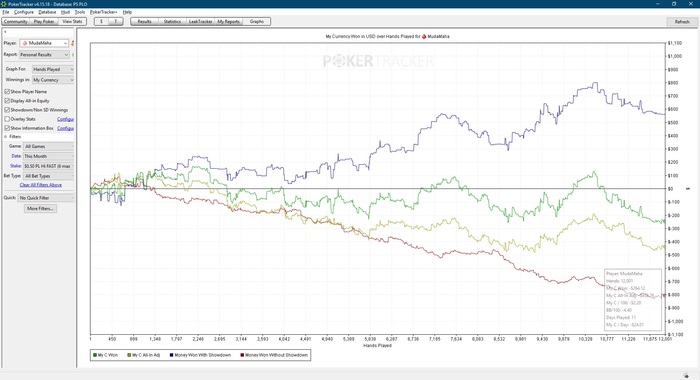Switch to the View Stats tab
Screen dimensions: 700x380
click(72, 21)
